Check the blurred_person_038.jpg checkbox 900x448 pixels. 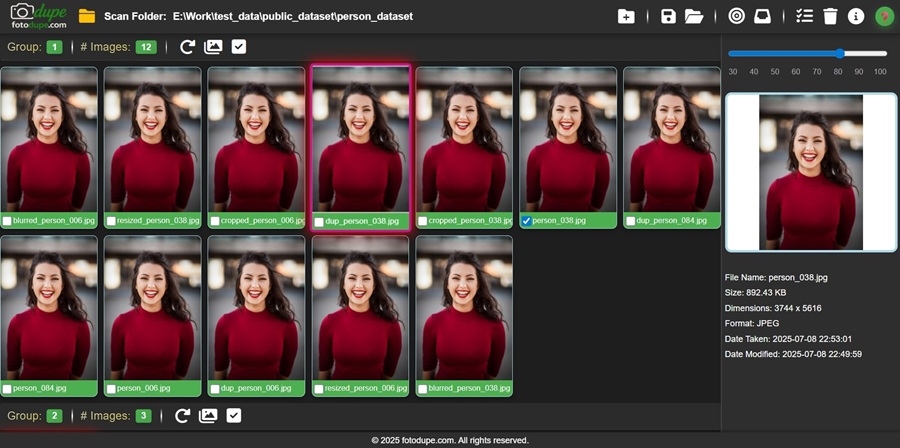click(422, 389)
